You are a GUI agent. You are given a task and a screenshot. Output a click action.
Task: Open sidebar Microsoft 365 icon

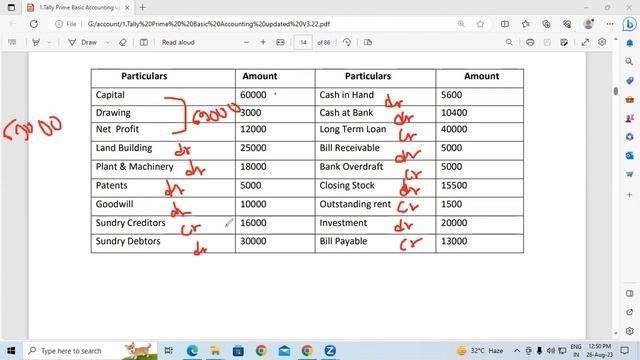tap(629, 137)
